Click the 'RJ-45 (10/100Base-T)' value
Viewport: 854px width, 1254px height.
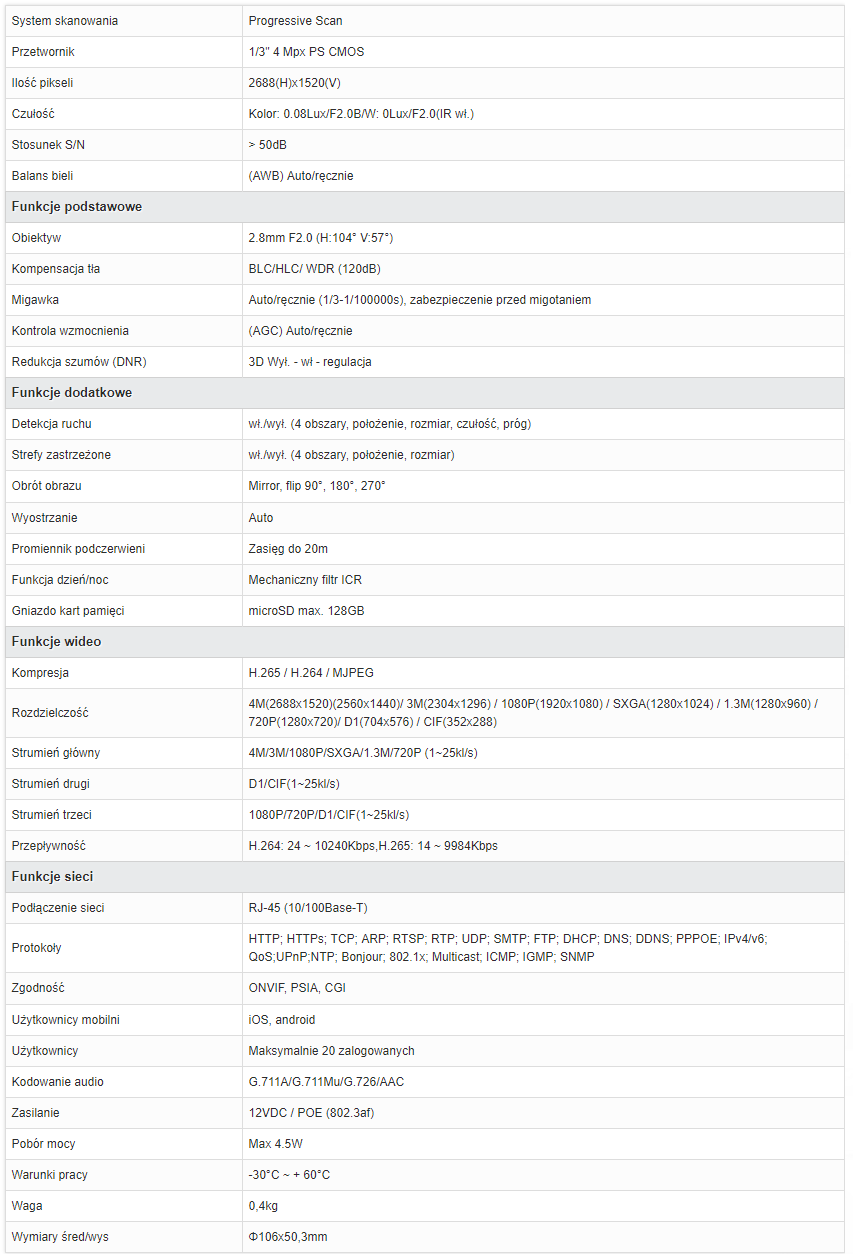tap(308, 908)
